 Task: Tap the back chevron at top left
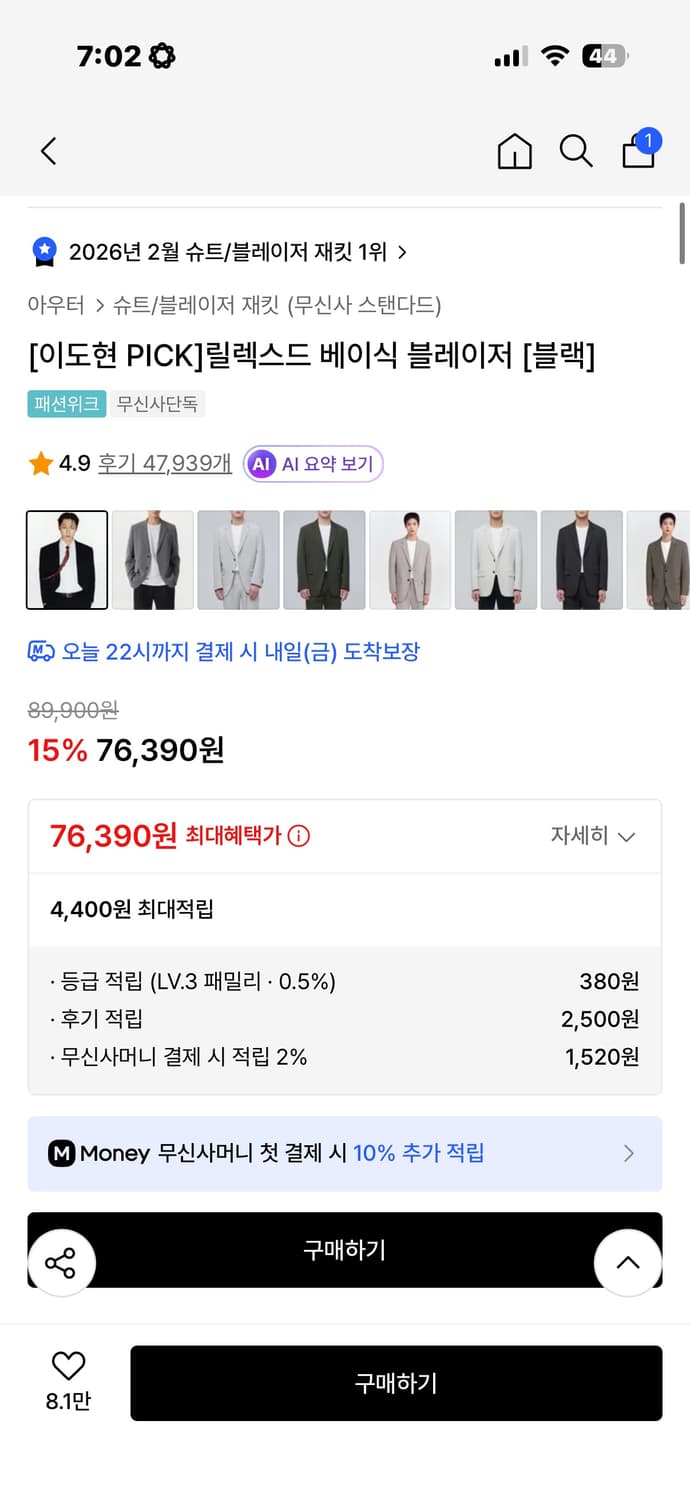[47, 151]
